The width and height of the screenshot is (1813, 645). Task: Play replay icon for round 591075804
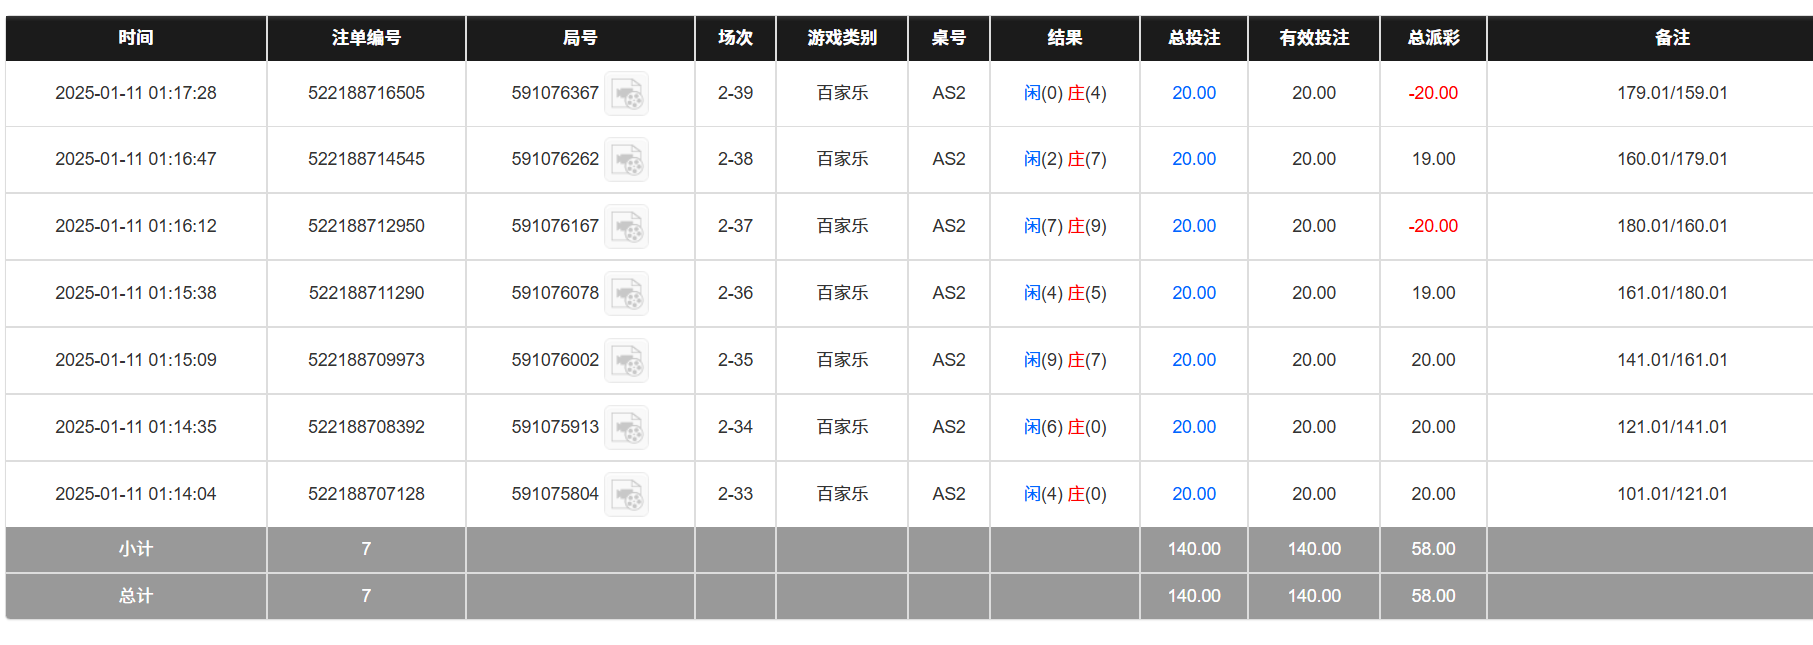point(627,495)
